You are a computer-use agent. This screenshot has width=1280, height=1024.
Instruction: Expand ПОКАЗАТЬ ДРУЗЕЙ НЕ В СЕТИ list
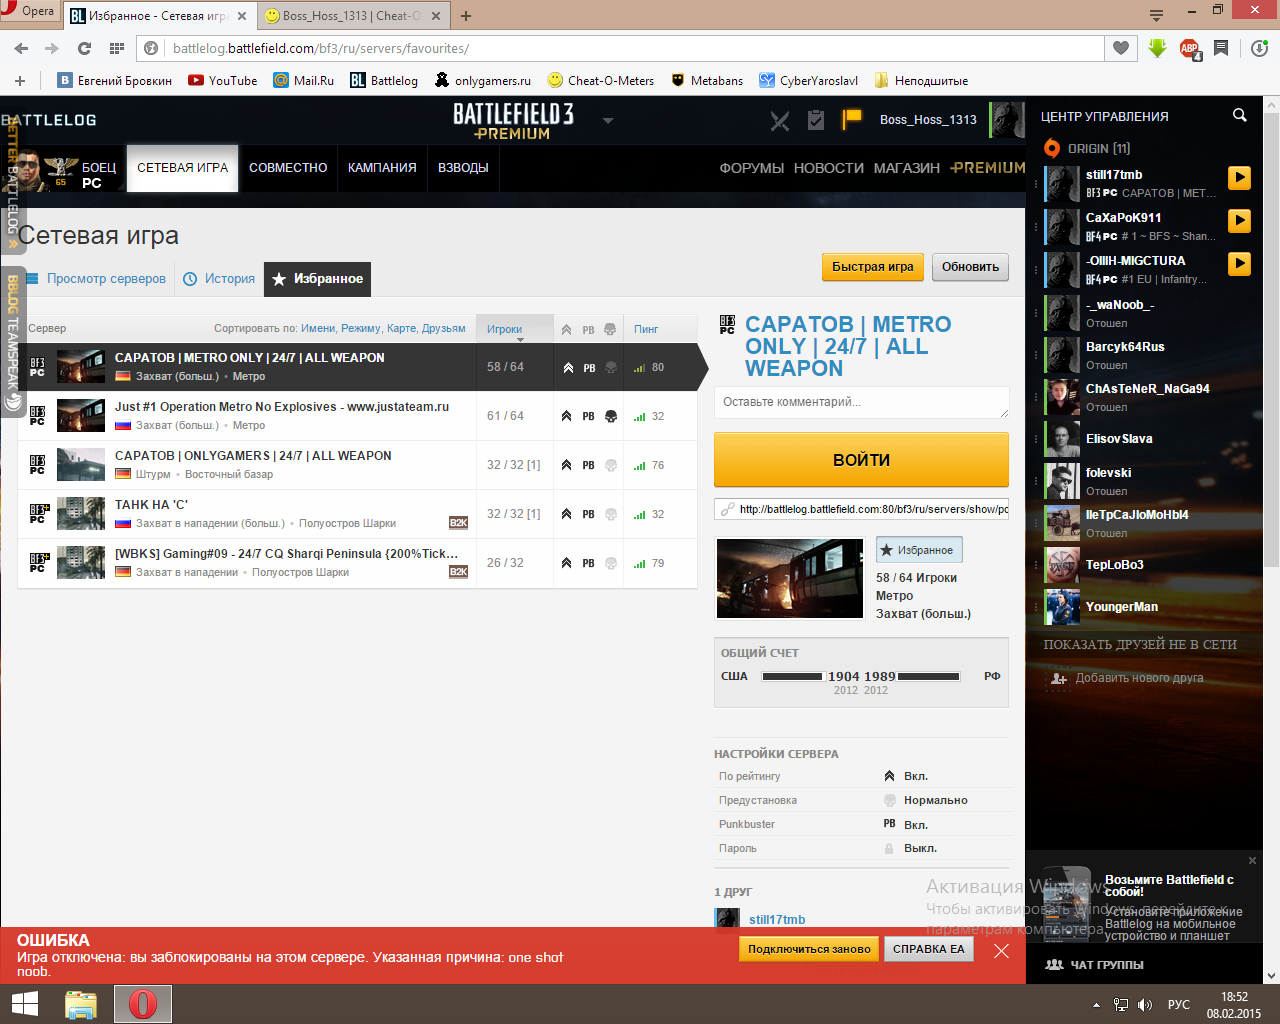tap(1140, 645)
